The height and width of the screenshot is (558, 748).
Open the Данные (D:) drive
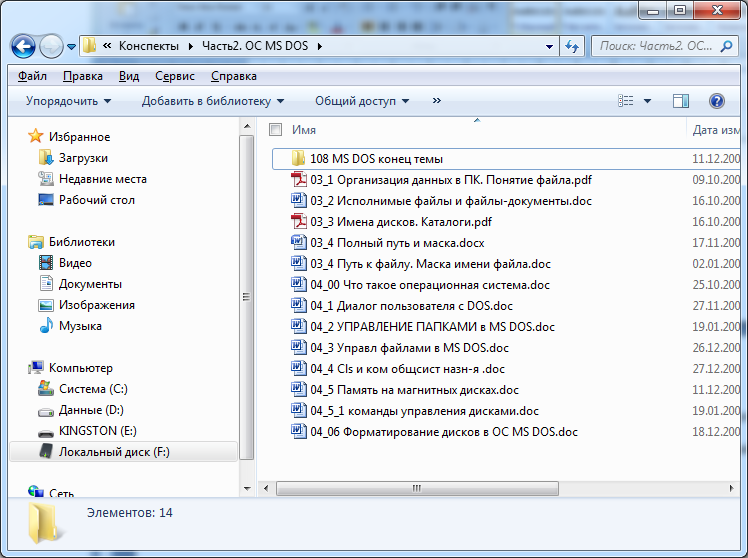[x=91, y=410]
